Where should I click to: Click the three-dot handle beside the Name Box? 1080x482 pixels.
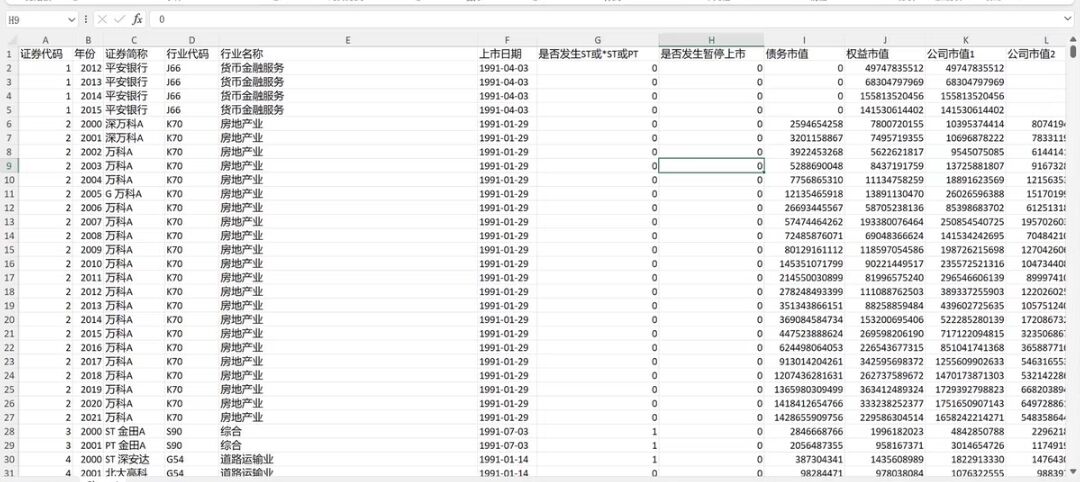point(85,19)
